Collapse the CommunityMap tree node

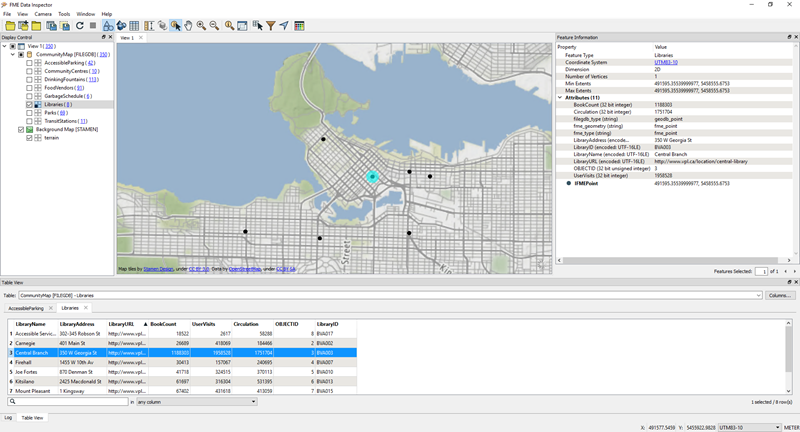pos(13,54)
